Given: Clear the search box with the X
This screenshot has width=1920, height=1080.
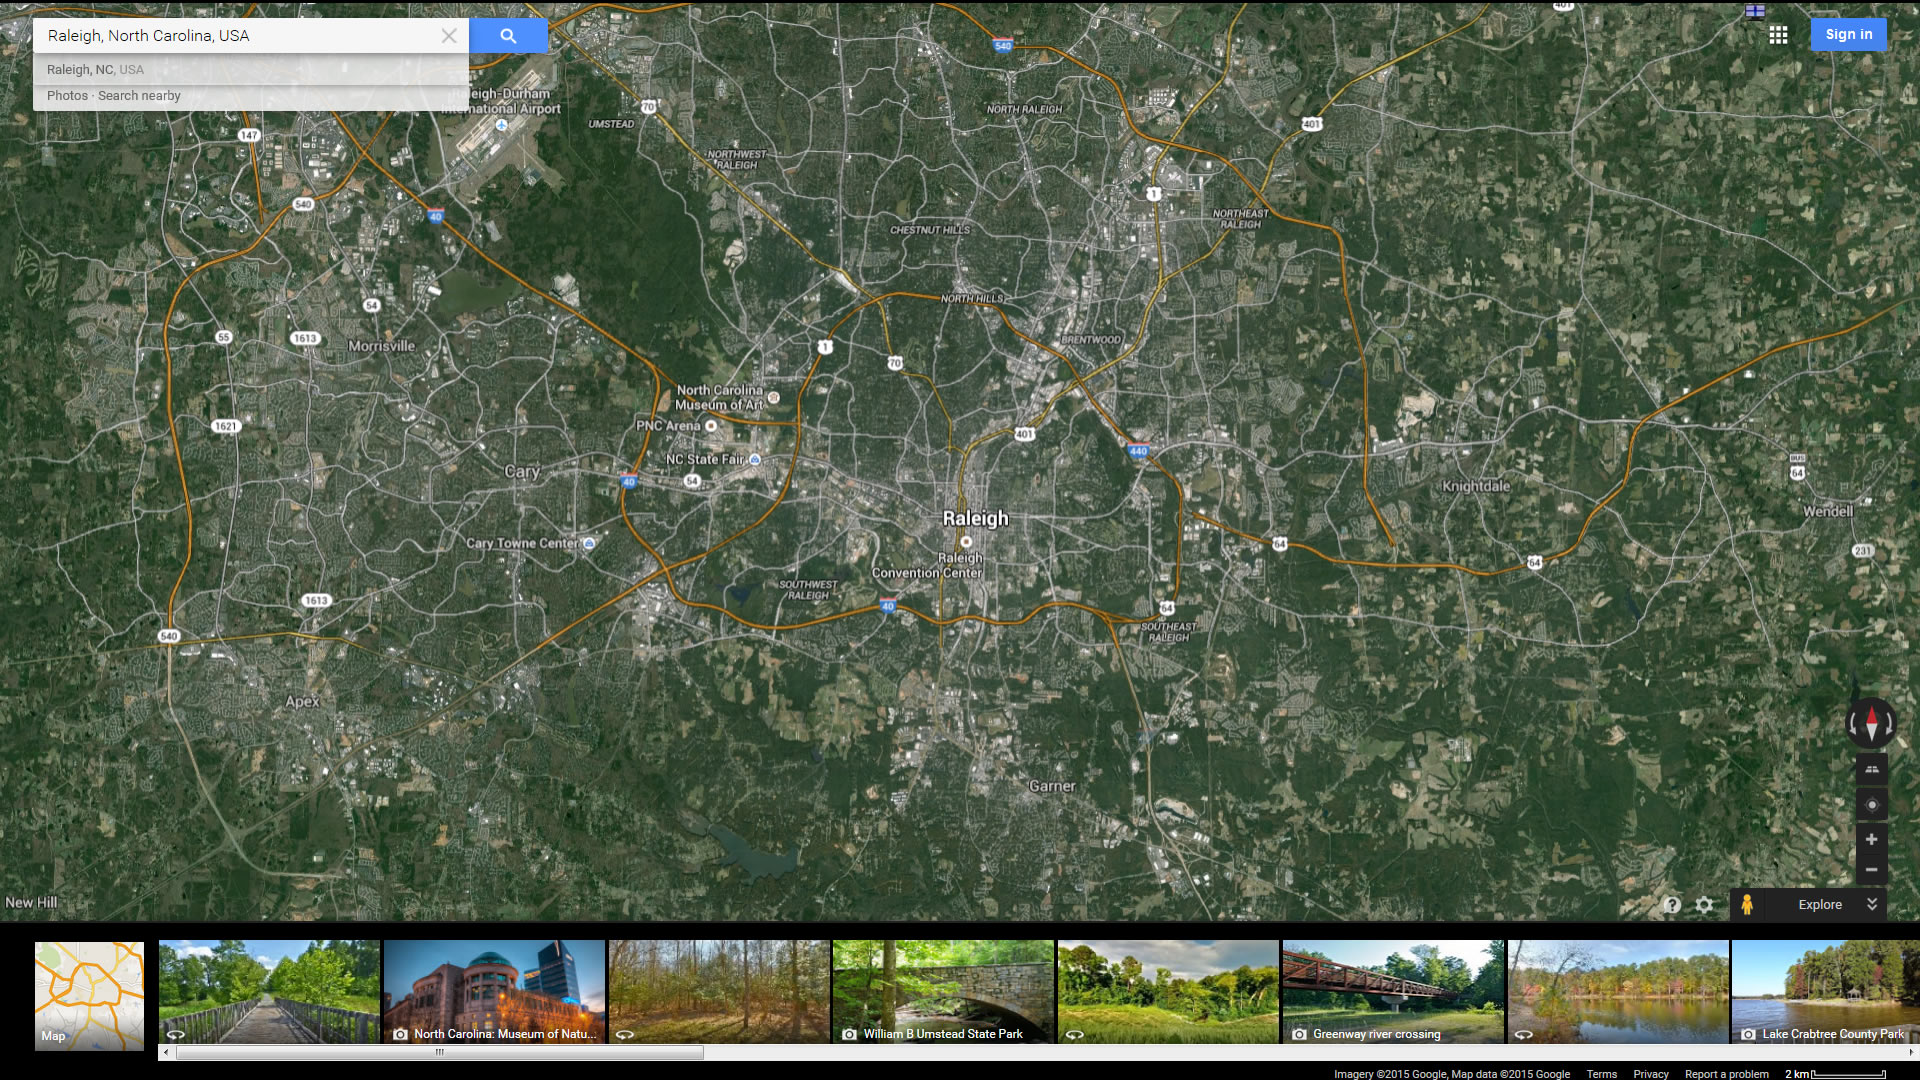Looking at the screenshot, I should point(449,36).
